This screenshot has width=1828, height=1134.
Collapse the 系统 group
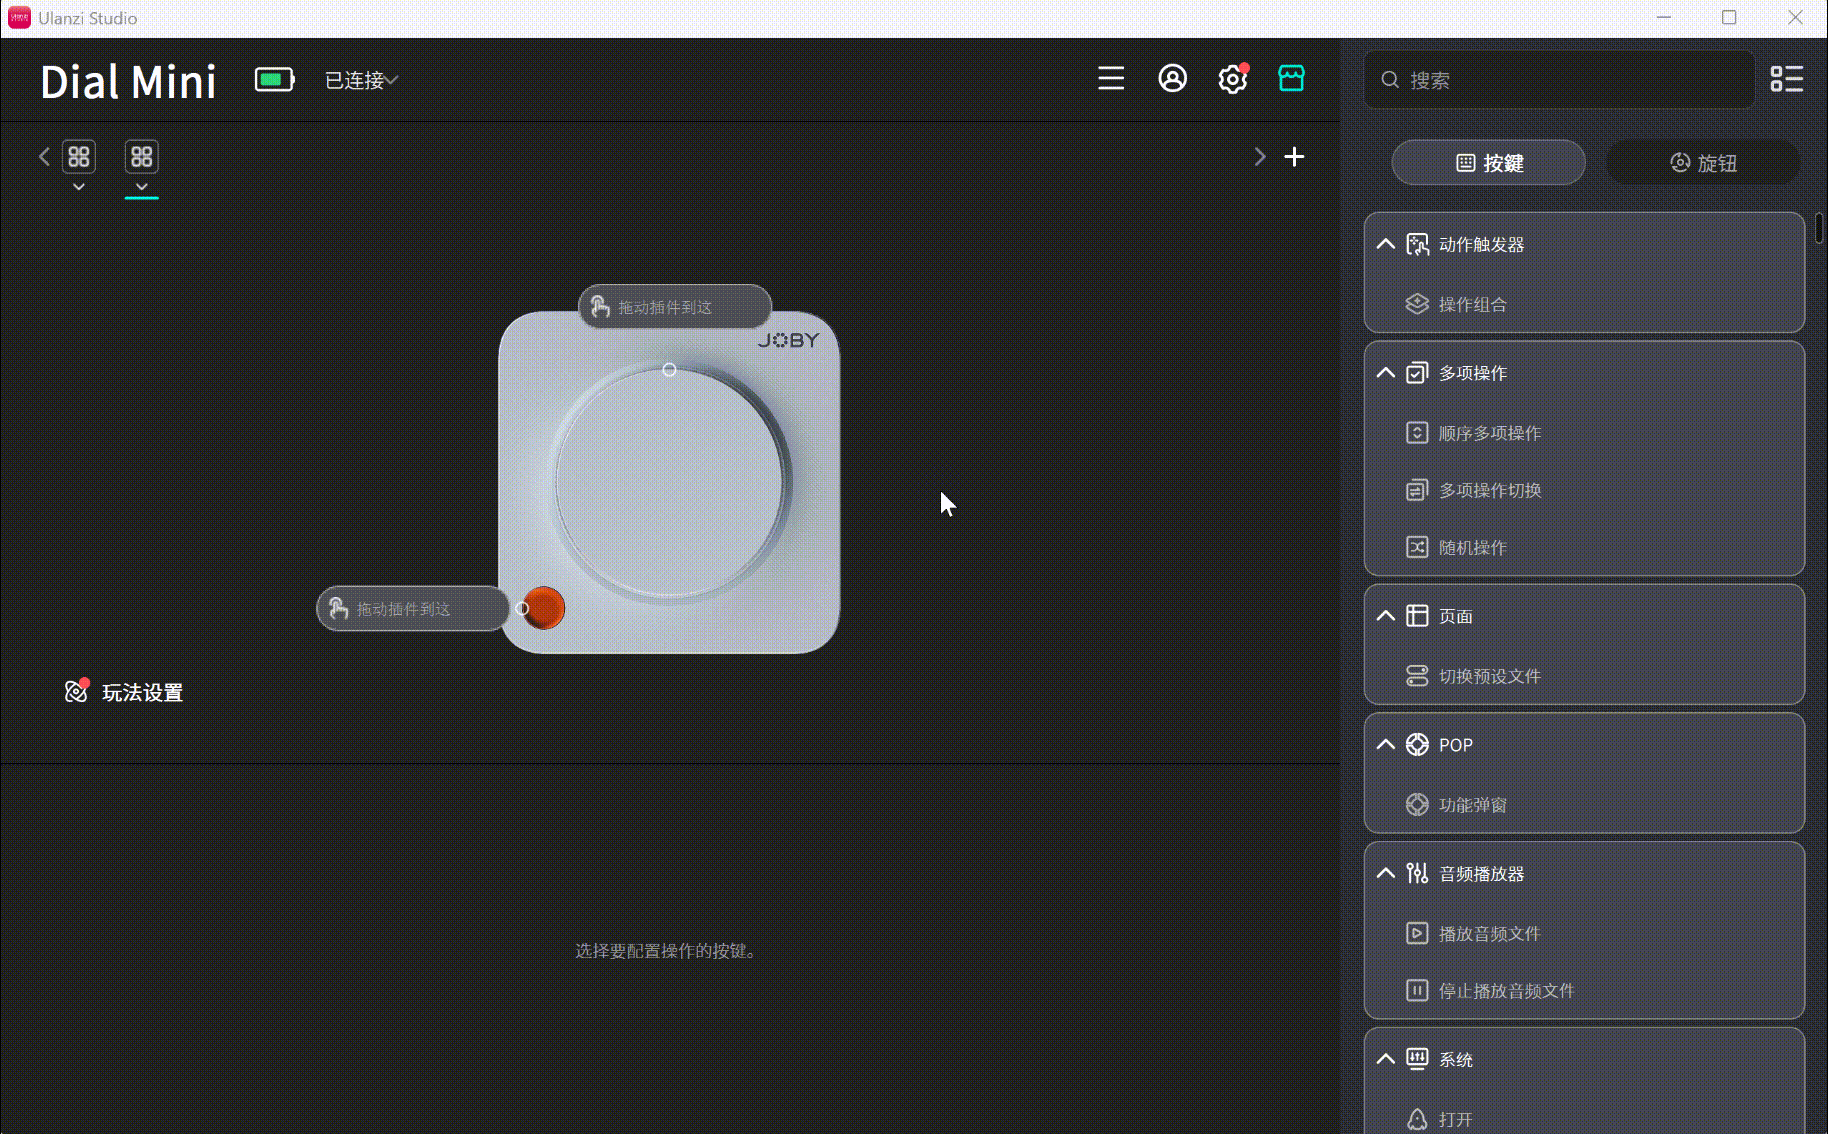[x=1386, y=1059]
